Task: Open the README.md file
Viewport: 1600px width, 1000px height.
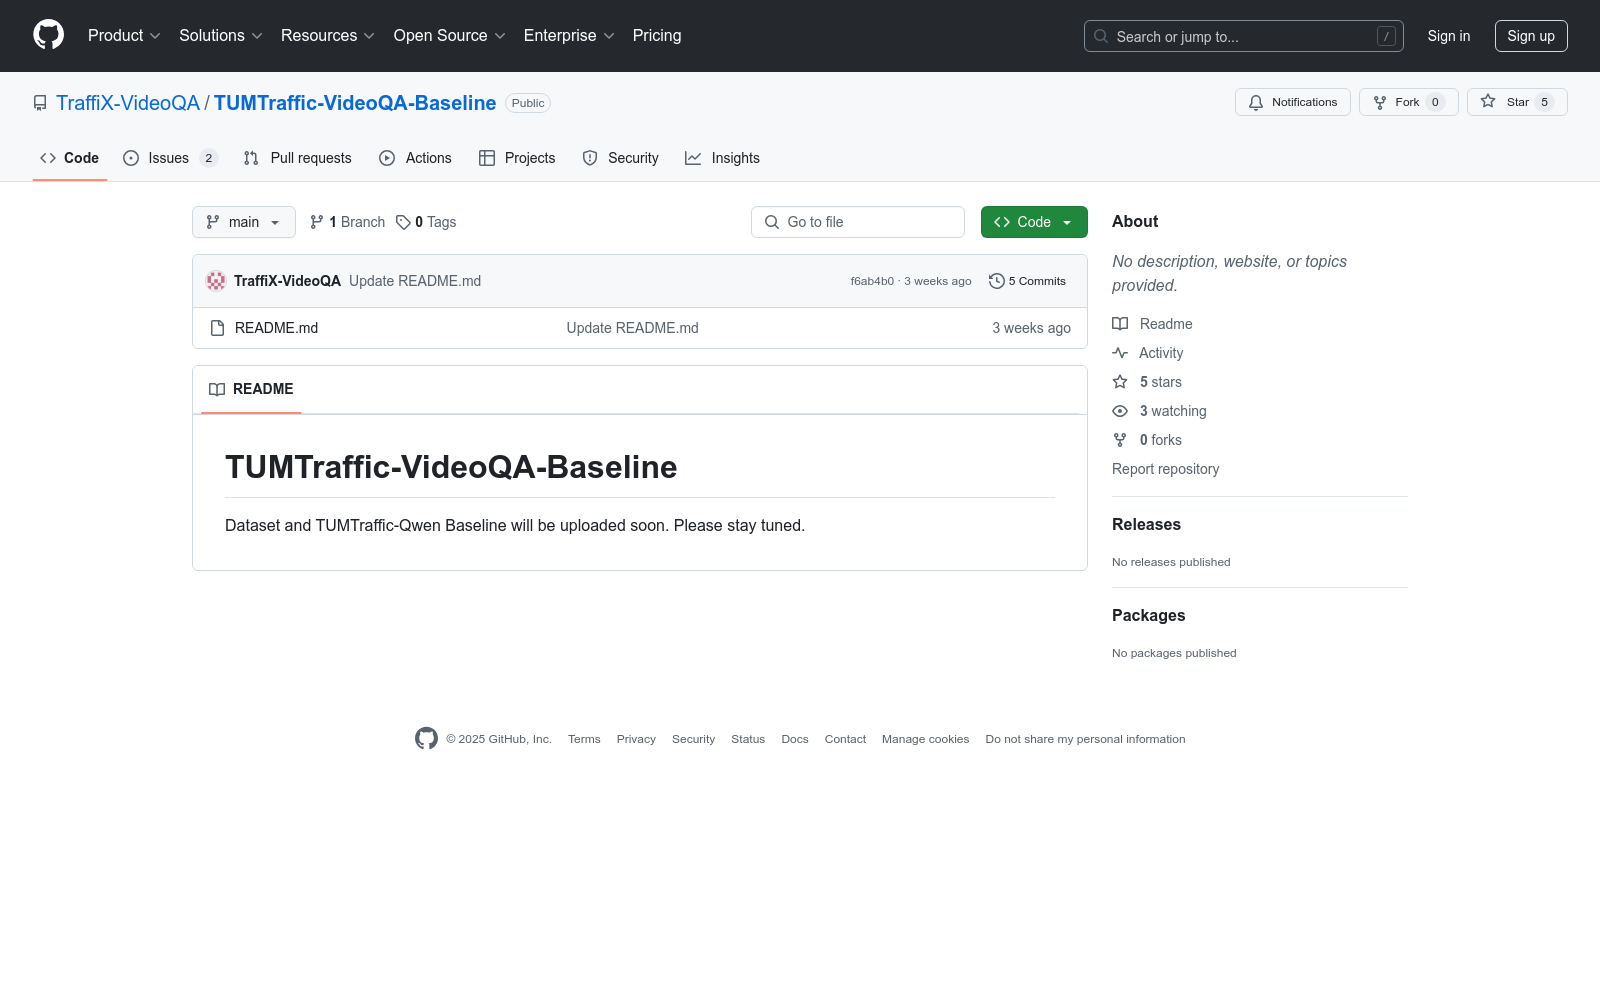Action: point(276,328)
